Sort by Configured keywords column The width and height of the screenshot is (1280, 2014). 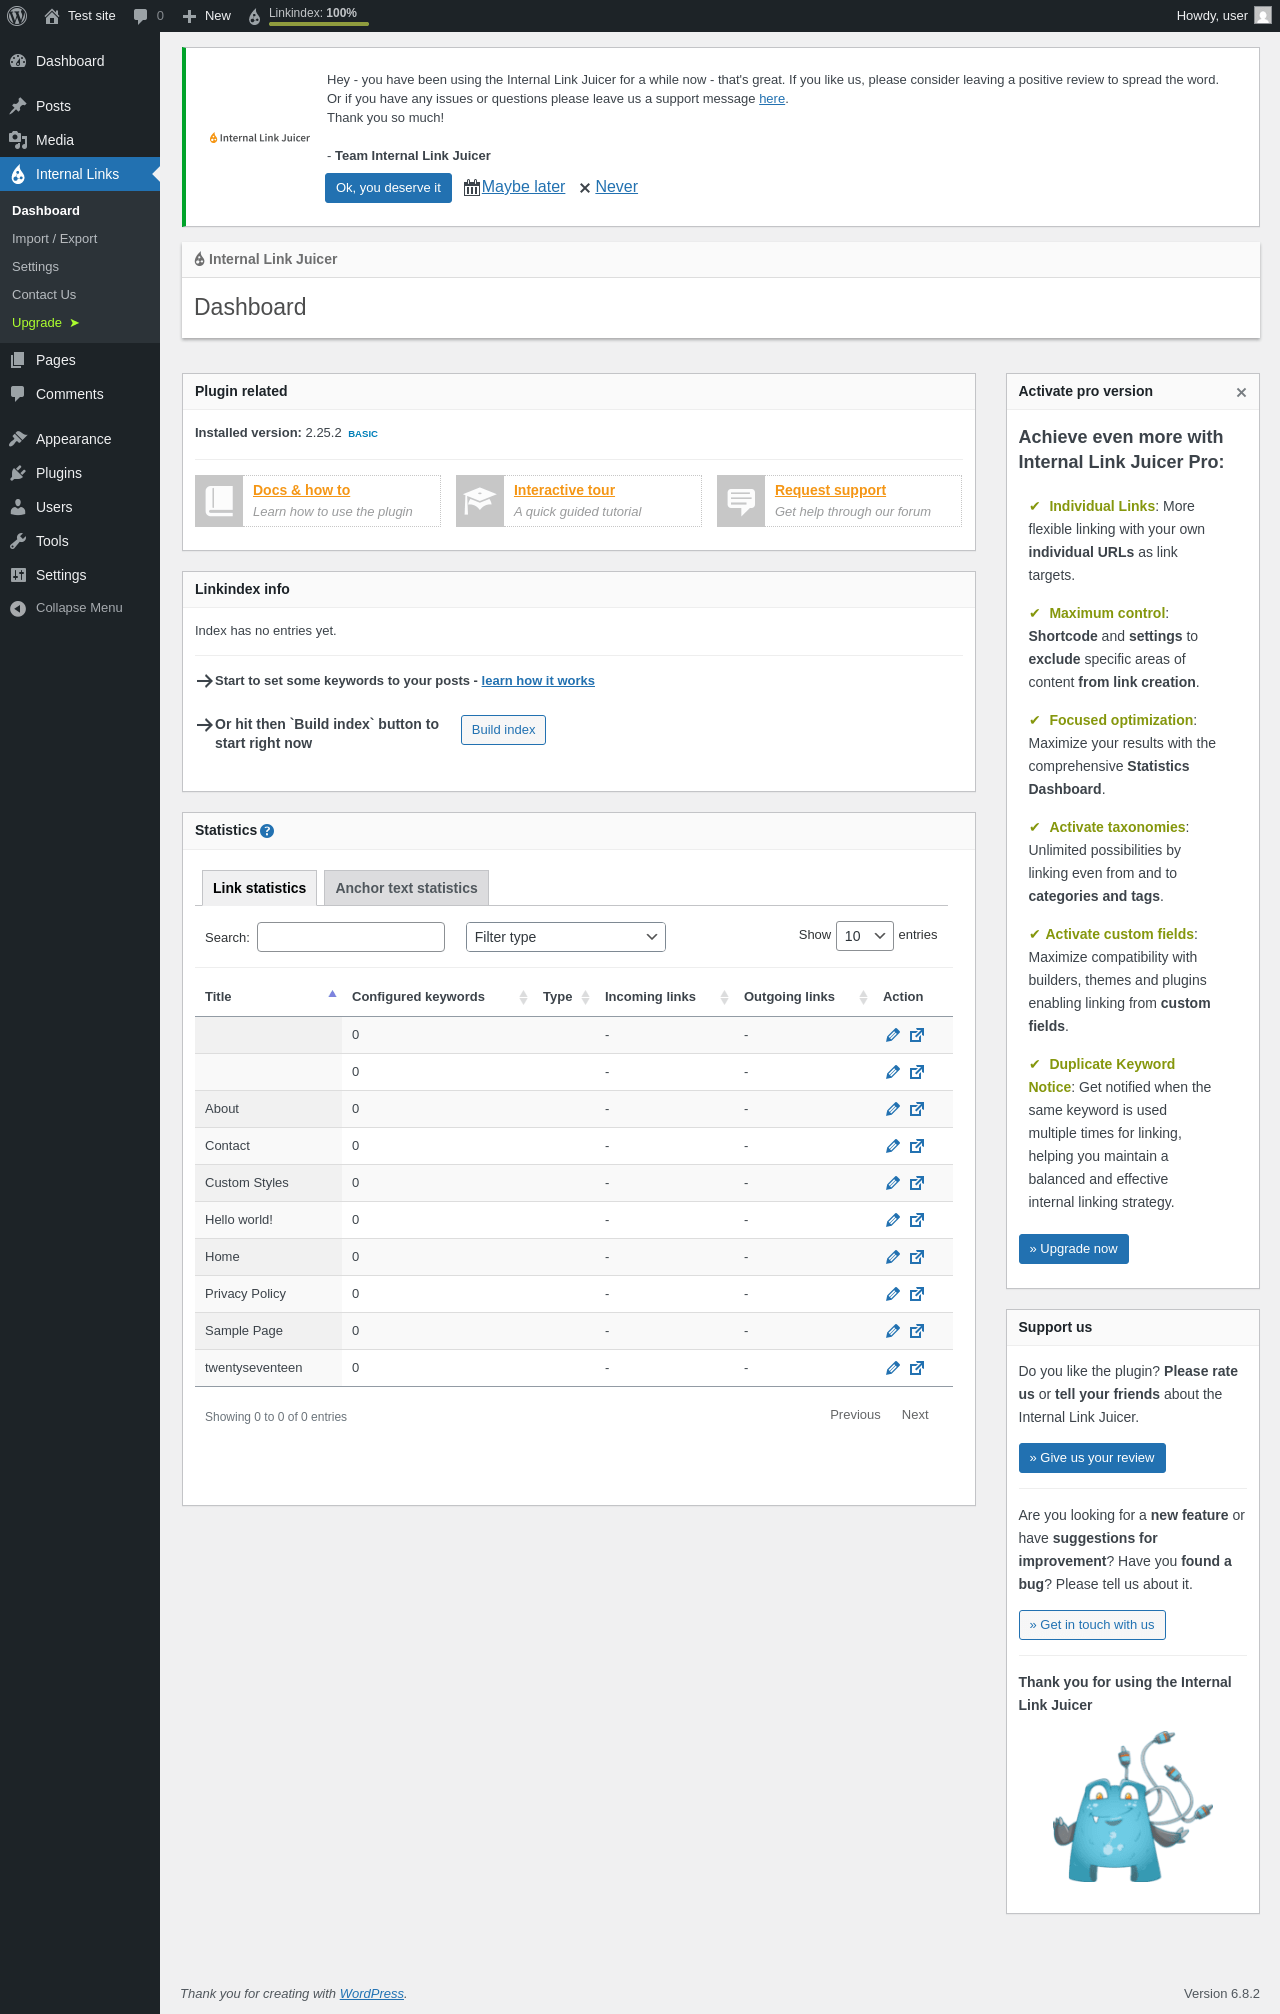coord(438,997)
